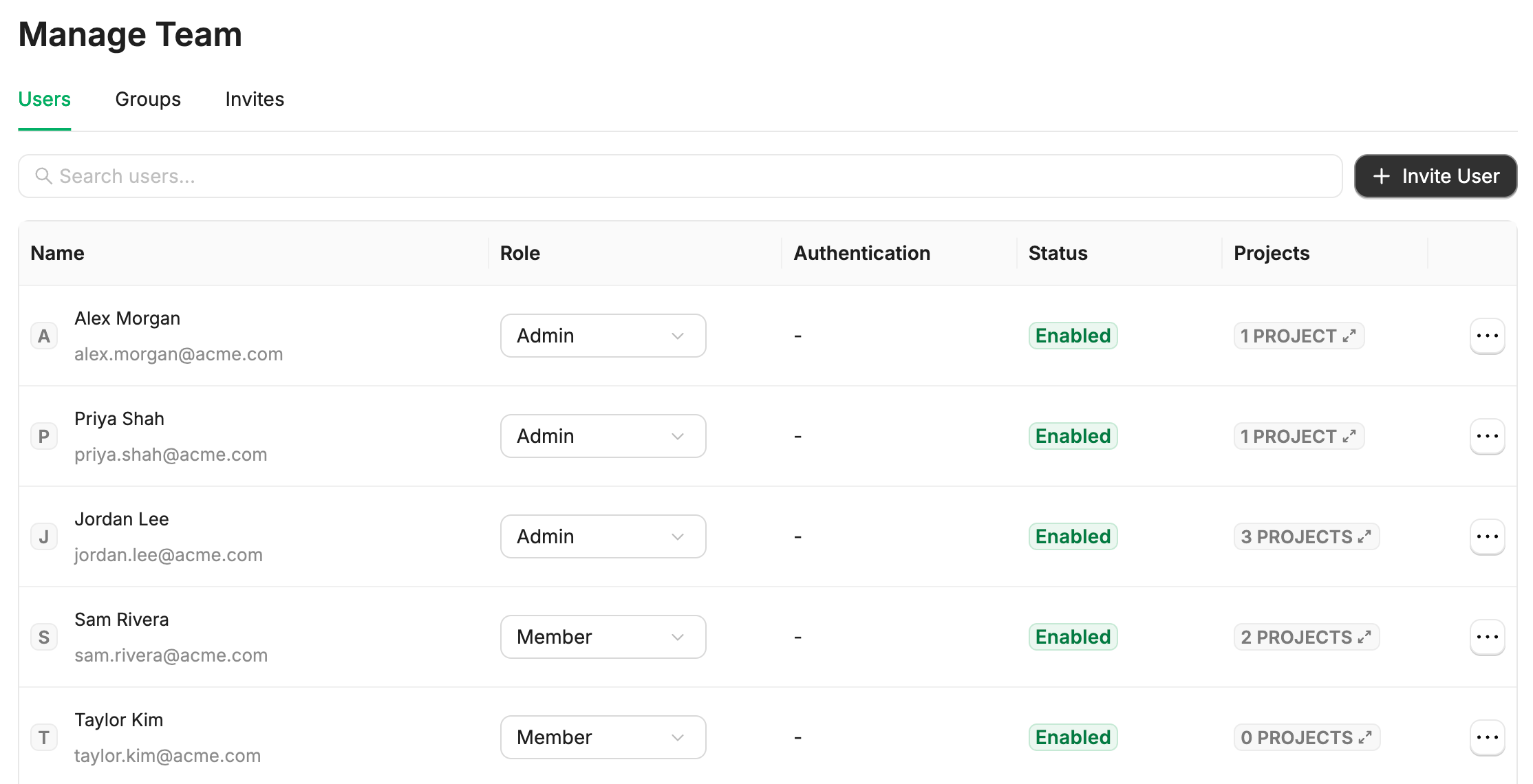Click the T avatar next to Taylor Kim
The width and height of the screenshot is (1533, 784).
(x=44, y=738)
